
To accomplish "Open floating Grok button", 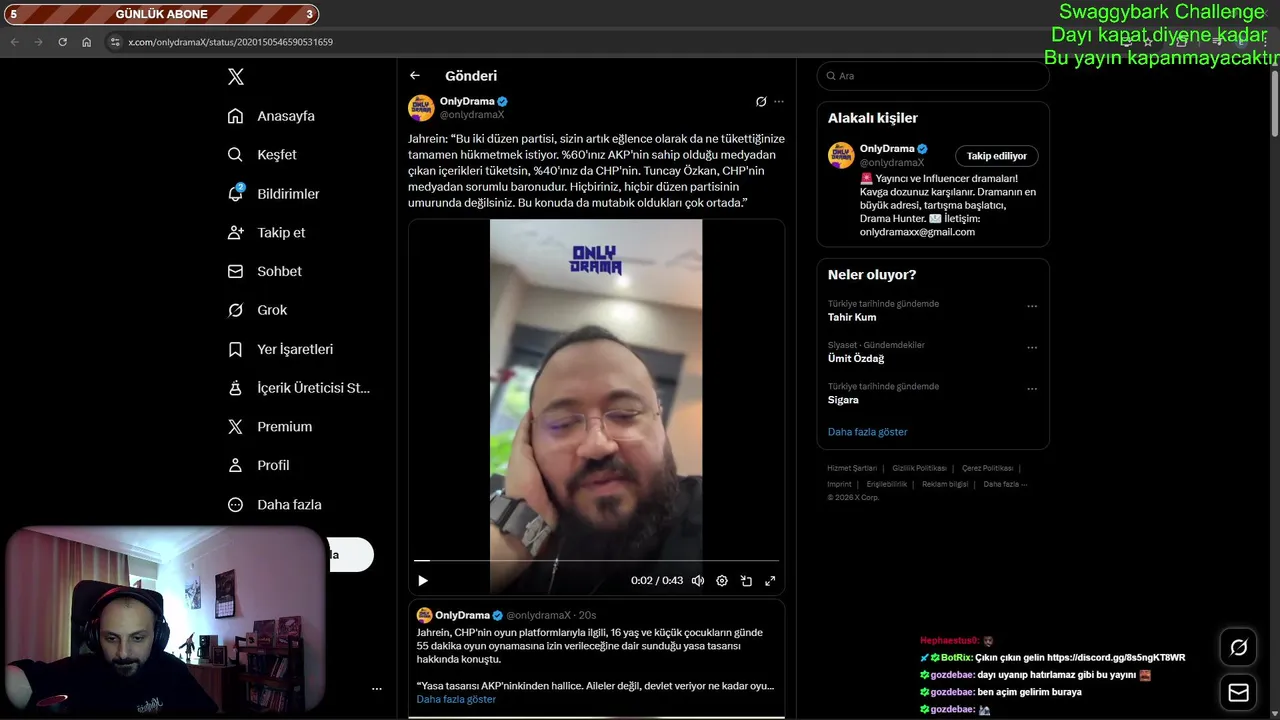I will click(x=1238, y=648).
